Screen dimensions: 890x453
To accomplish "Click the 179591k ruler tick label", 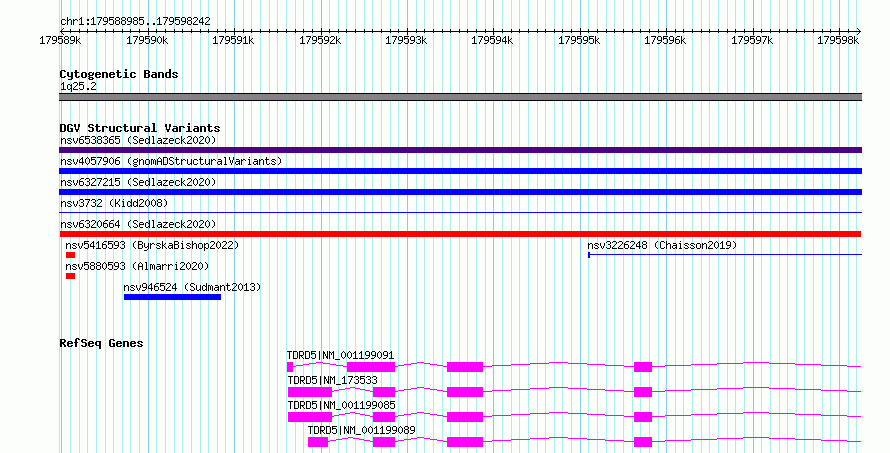I will (x=233, y=40).
